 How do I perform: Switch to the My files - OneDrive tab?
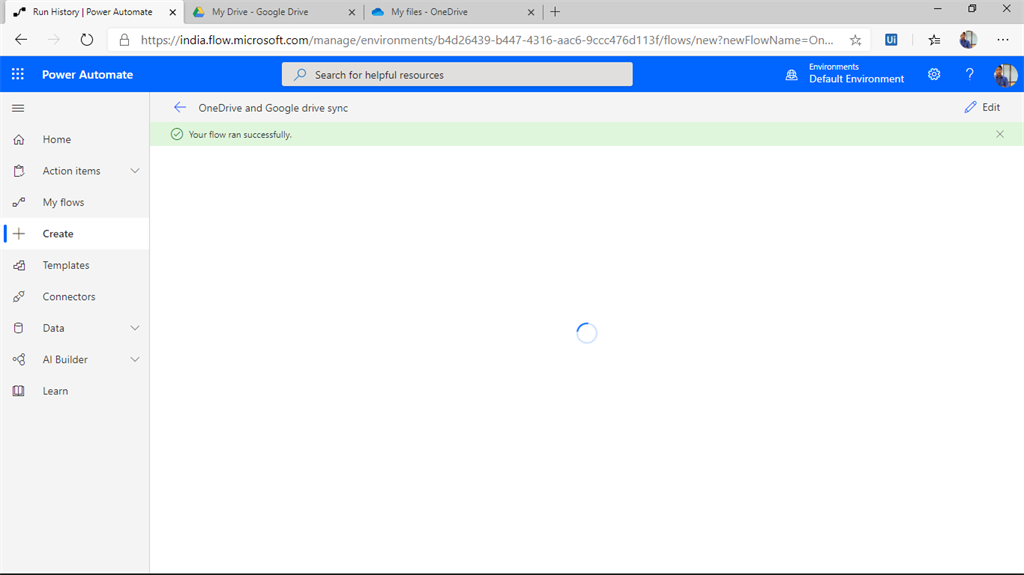(453, 12)
